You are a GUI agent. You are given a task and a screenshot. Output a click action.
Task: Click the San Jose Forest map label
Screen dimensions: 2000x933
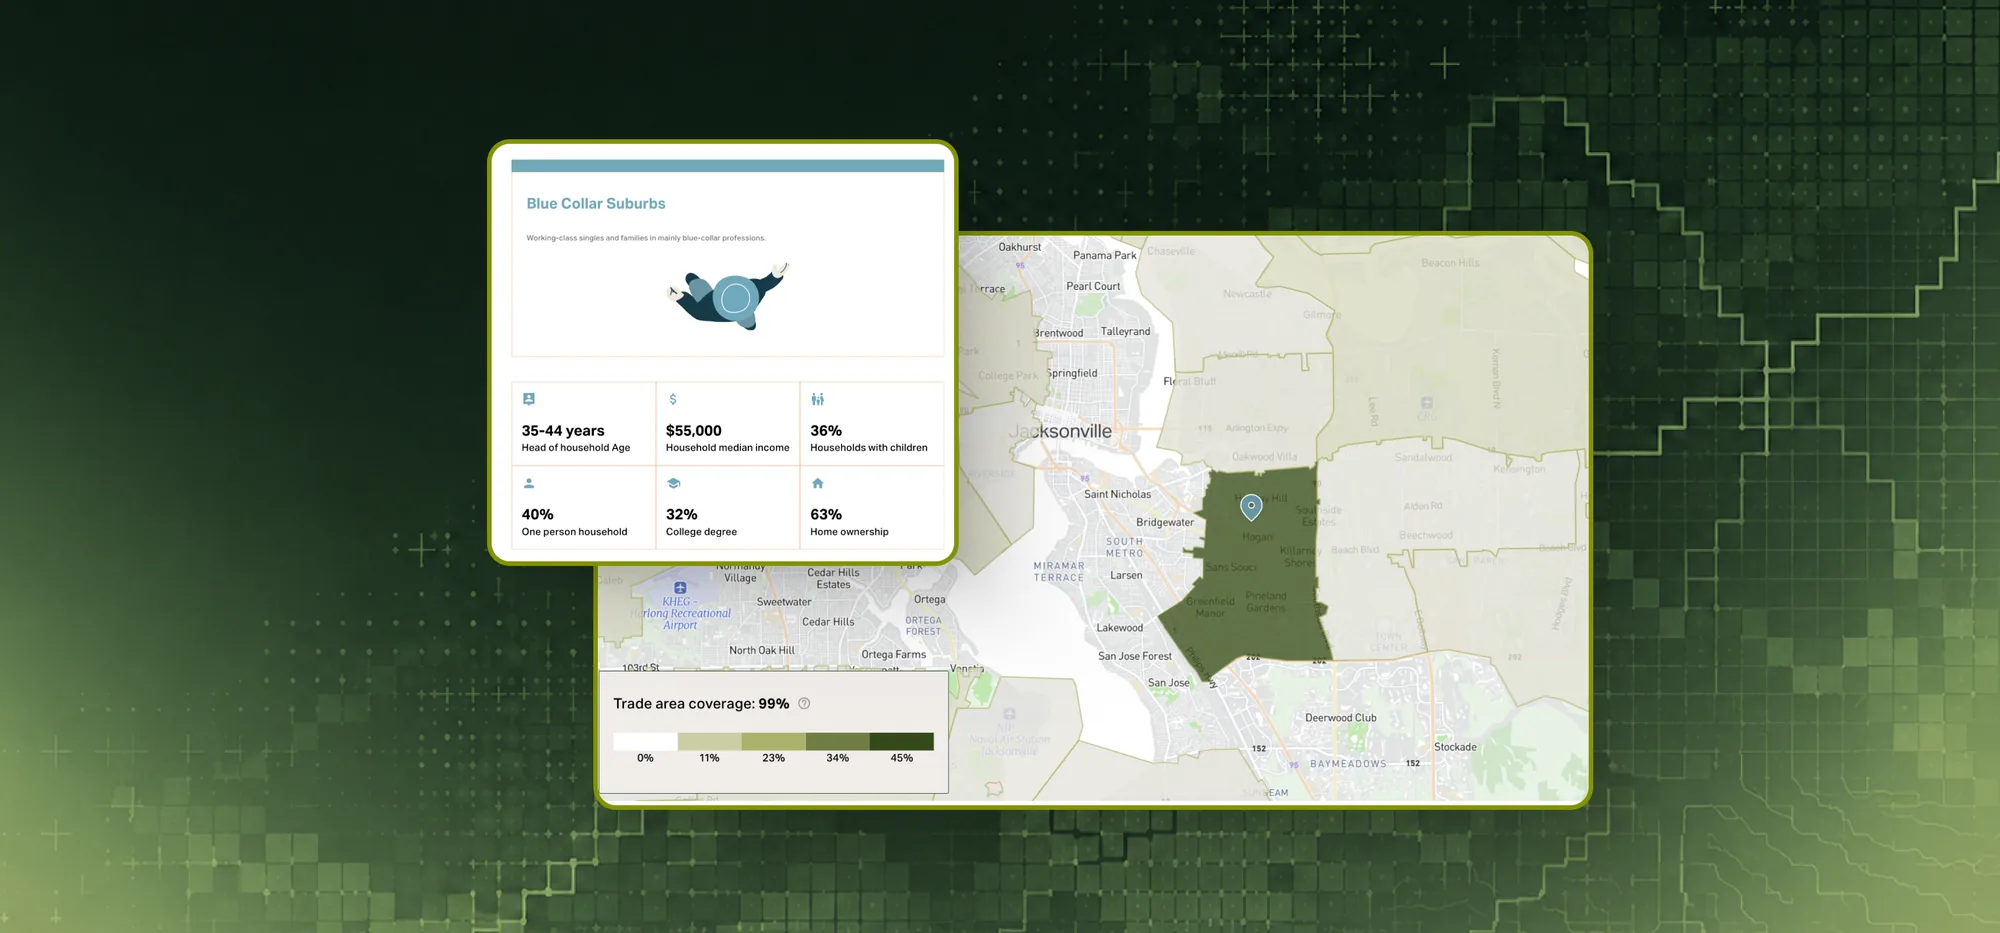(1135, 656)
